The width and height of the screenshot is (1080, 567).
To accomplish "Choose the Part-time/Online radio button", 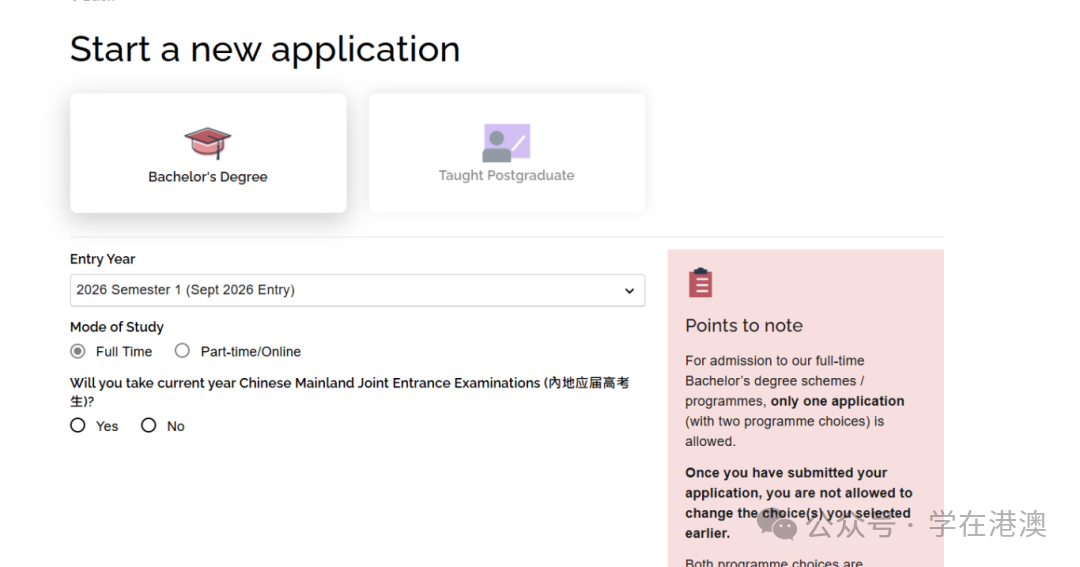I will point(182,351).
